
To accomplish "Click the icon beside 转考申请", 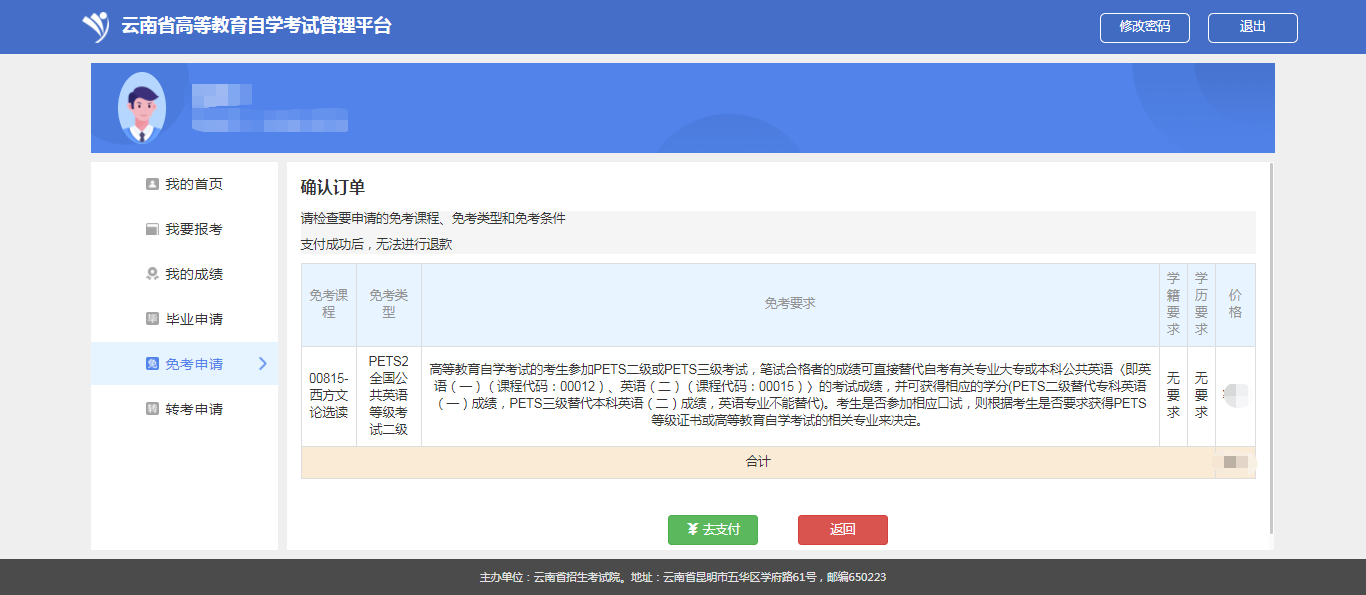I will [152, 409].
